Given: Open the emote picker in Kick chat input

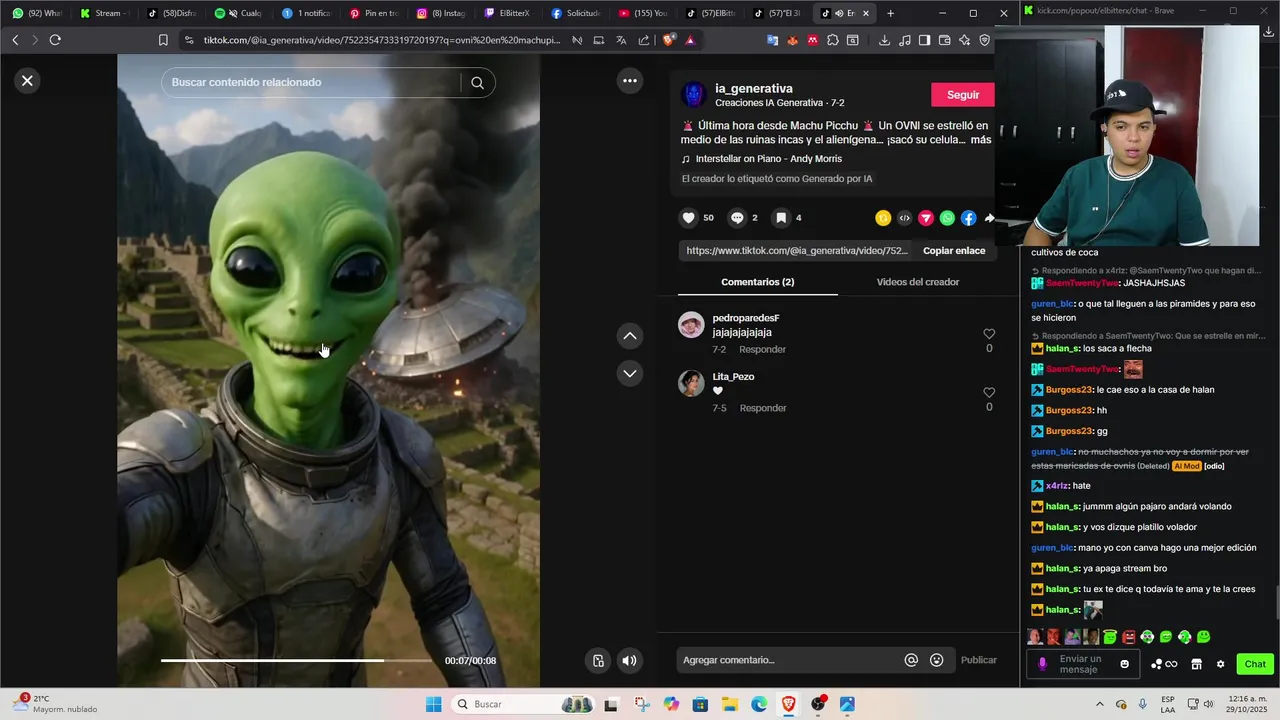Looking at the screenshot, I should pyautogui.click(x=1125, y=664).
